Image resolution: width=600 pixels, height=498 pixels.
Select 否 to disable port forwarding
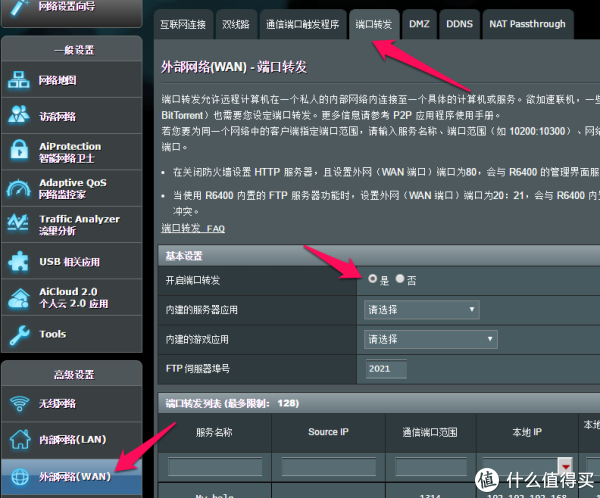pyautogui.click(x=400, y=280)
